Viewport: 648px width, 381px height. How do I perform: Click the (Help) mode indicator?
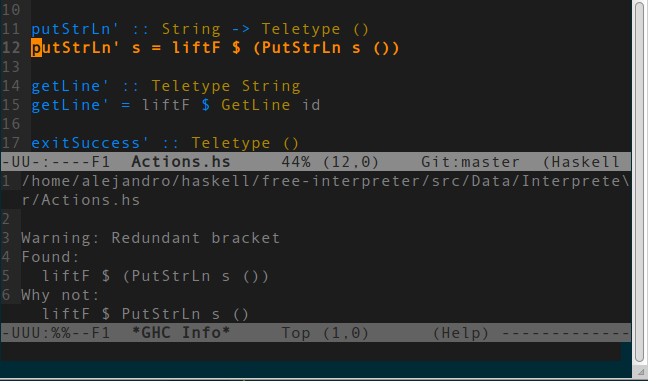[x=461, y=333]
